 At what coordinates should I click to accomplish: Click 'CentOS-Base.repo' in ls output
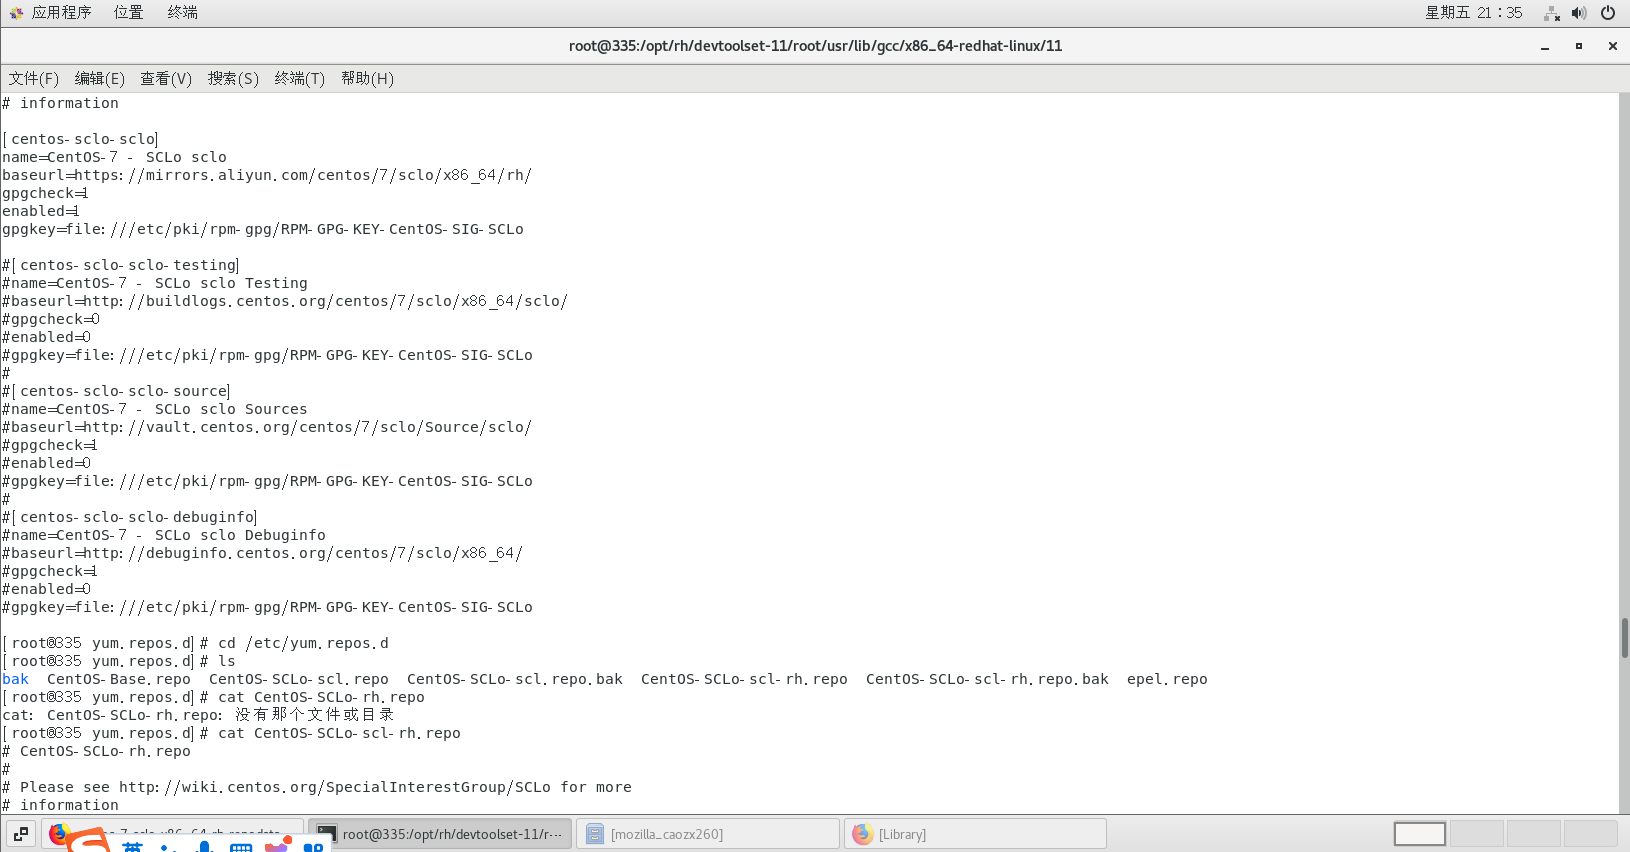pos(119,679)
